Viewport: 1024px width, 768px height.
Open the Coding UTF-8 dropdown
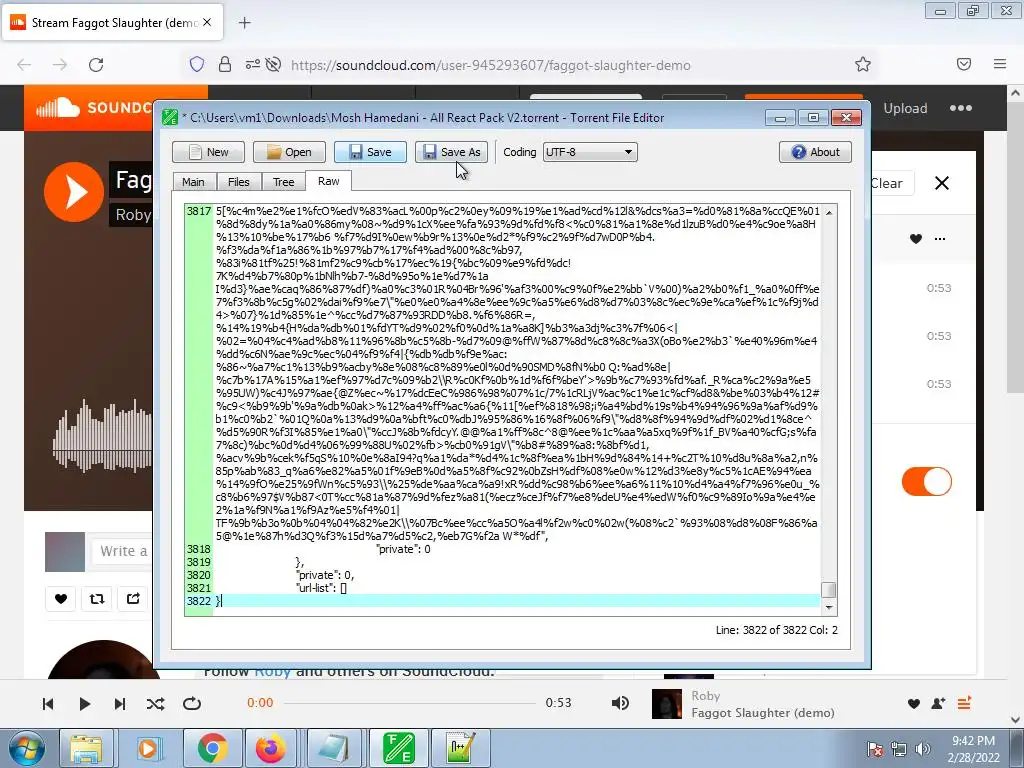590,152
